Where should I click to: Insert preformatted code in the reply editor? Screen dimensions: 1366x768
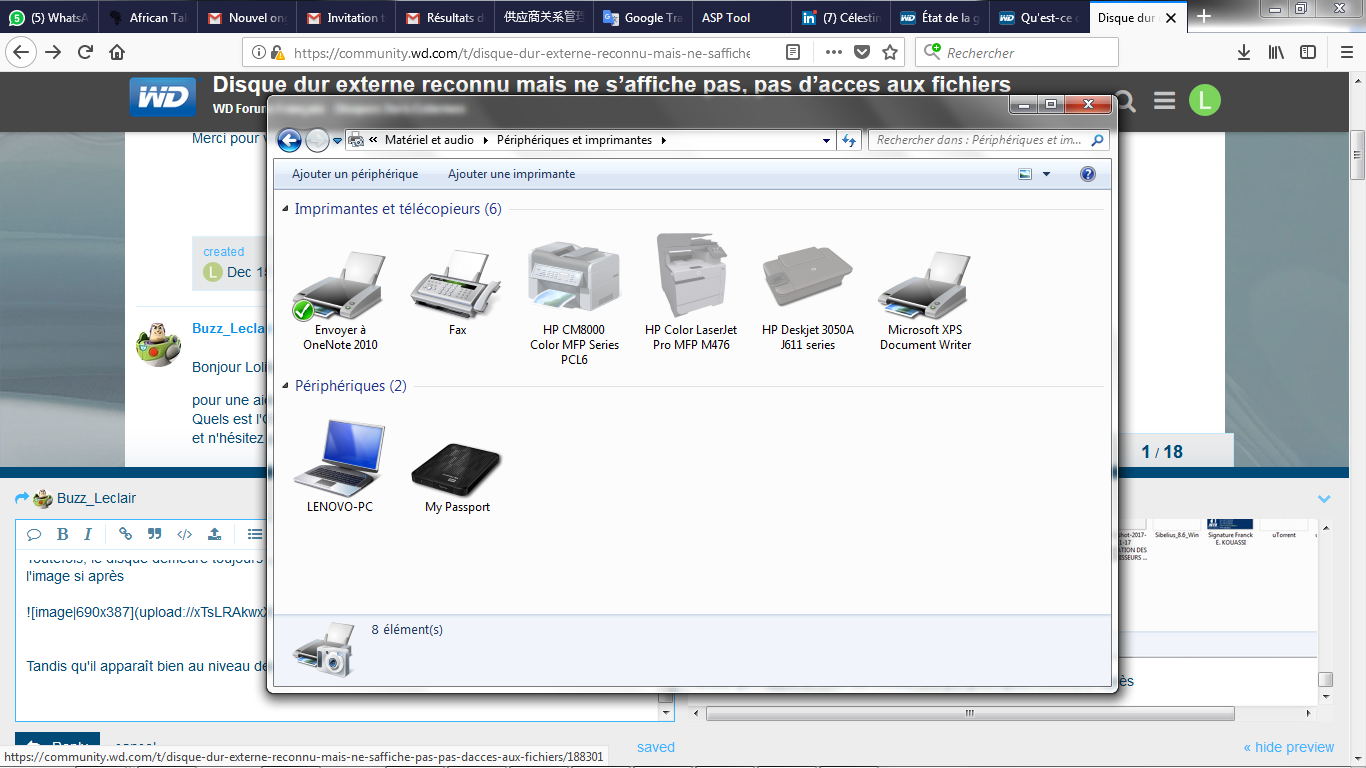[184, 534]
